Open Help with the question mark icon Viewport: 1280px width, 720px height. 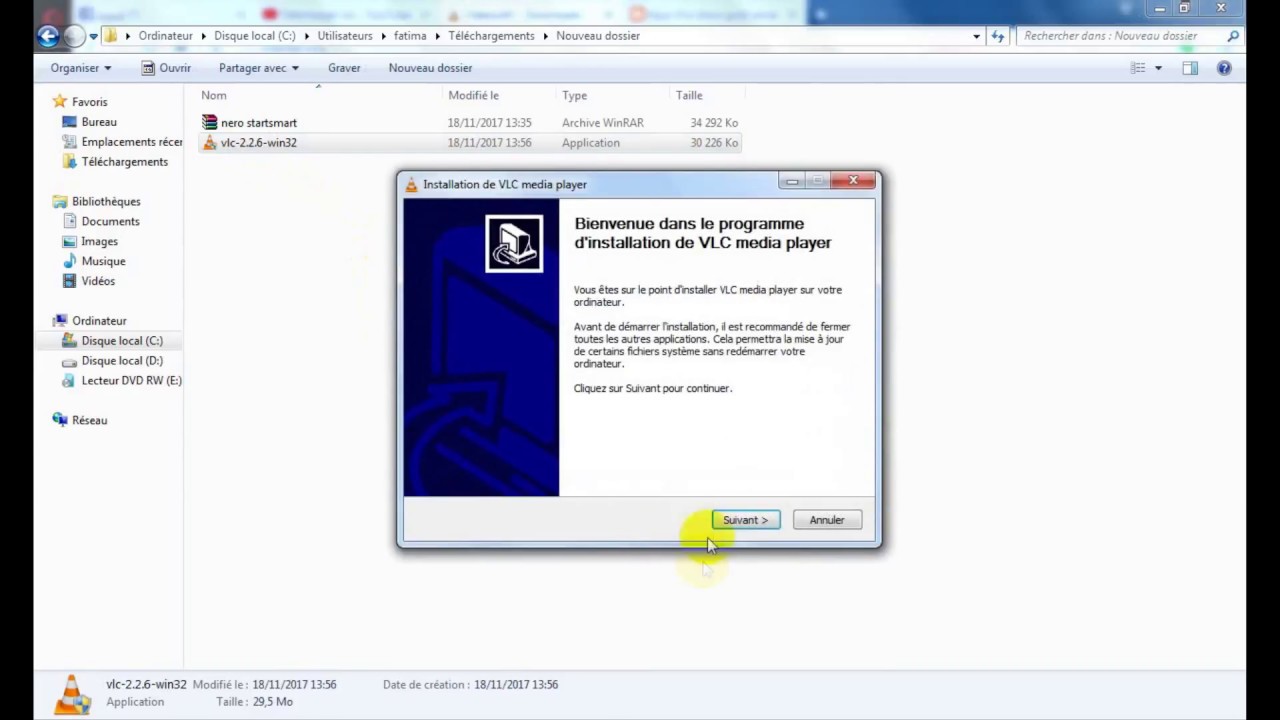[x=1224, y=68]
